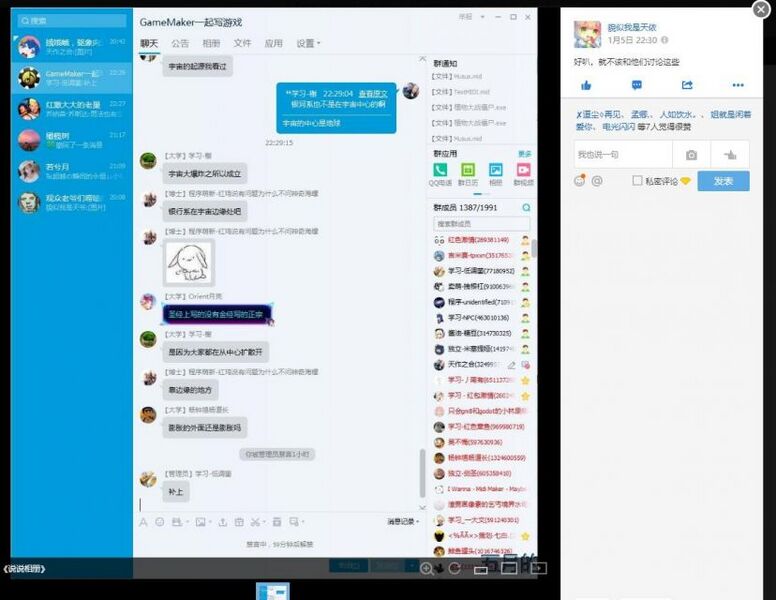
Task: Open the gift box icon in chat toolbar
Action: pyautogui.click(x=239, y=522)
